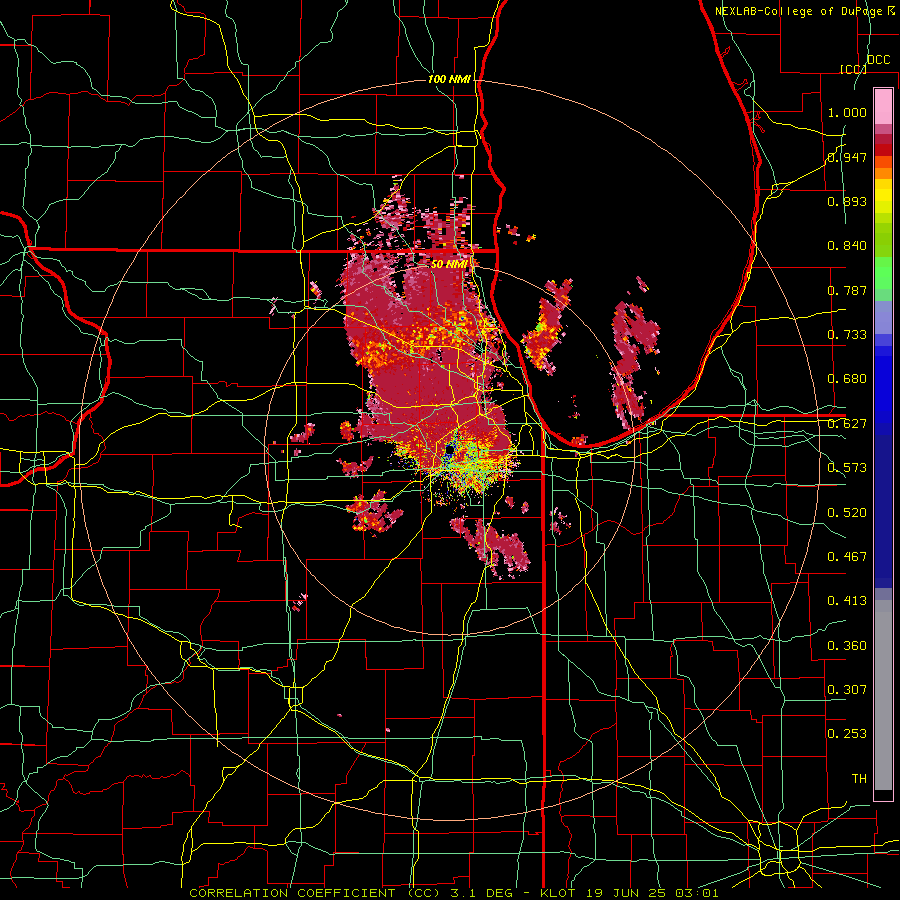
Task: Click the TH label near scale bottom
Action: coord(859,779)
